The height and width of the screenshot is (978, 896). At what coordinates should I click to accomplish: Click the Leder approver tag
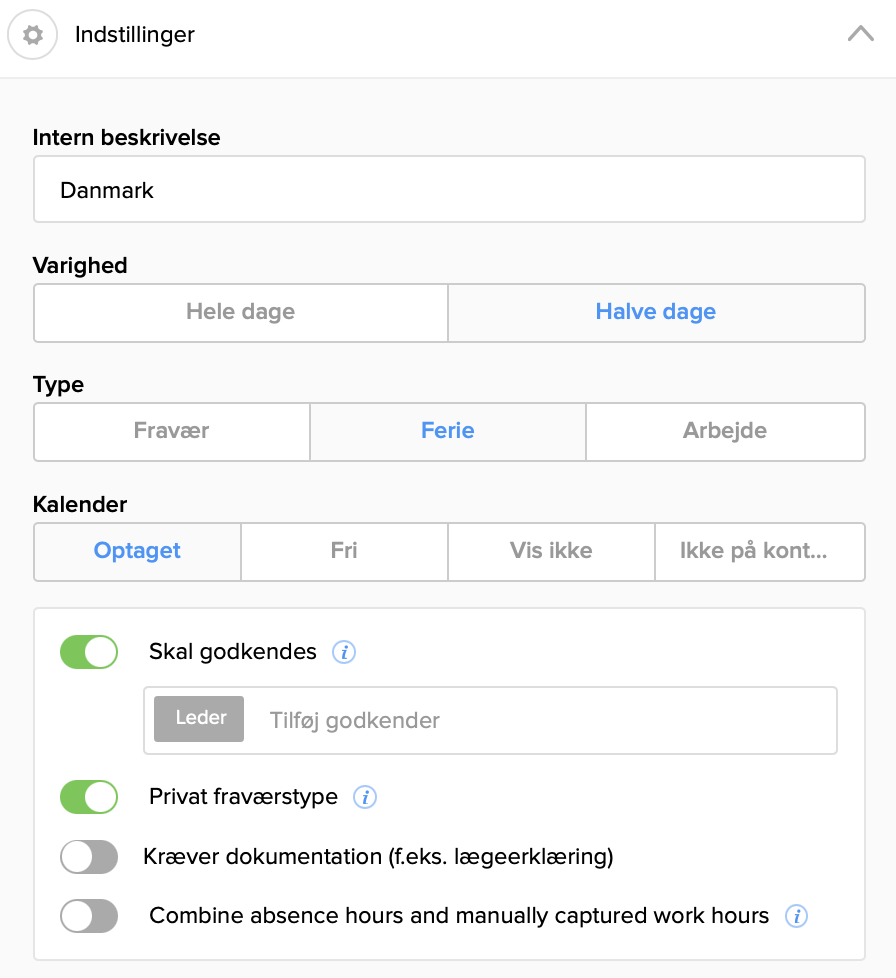[200, 719]
